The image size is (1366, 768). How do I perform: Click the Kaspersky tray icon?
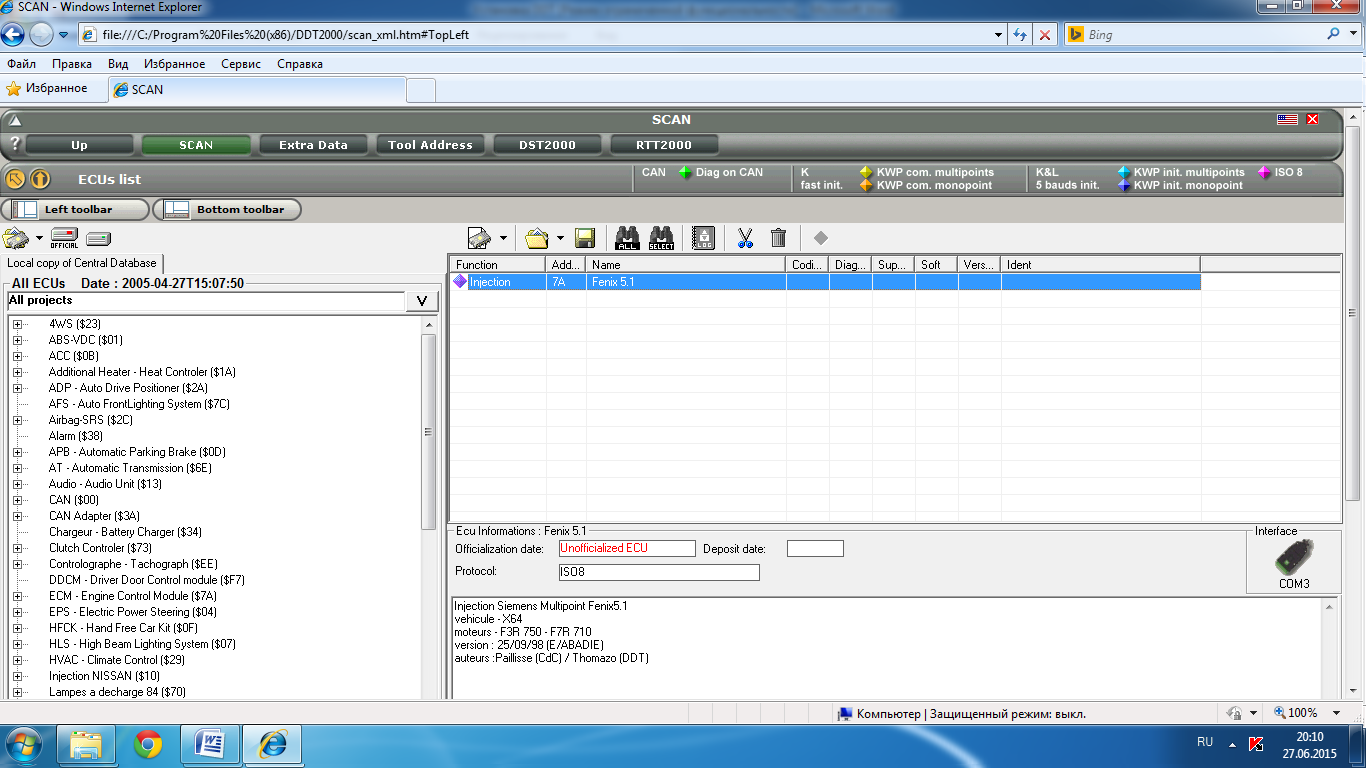[x=1257, y=743]
